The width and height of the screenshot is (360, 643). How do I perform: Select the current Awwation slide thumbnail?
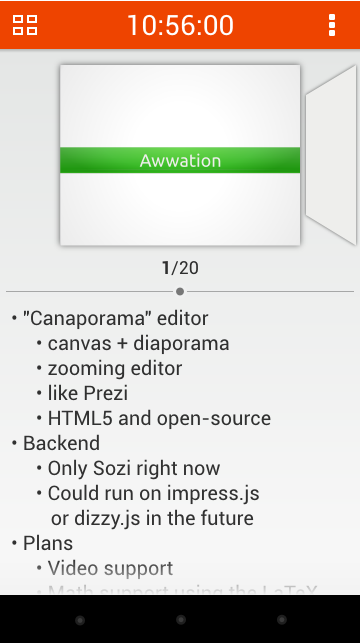coord(180,155)
